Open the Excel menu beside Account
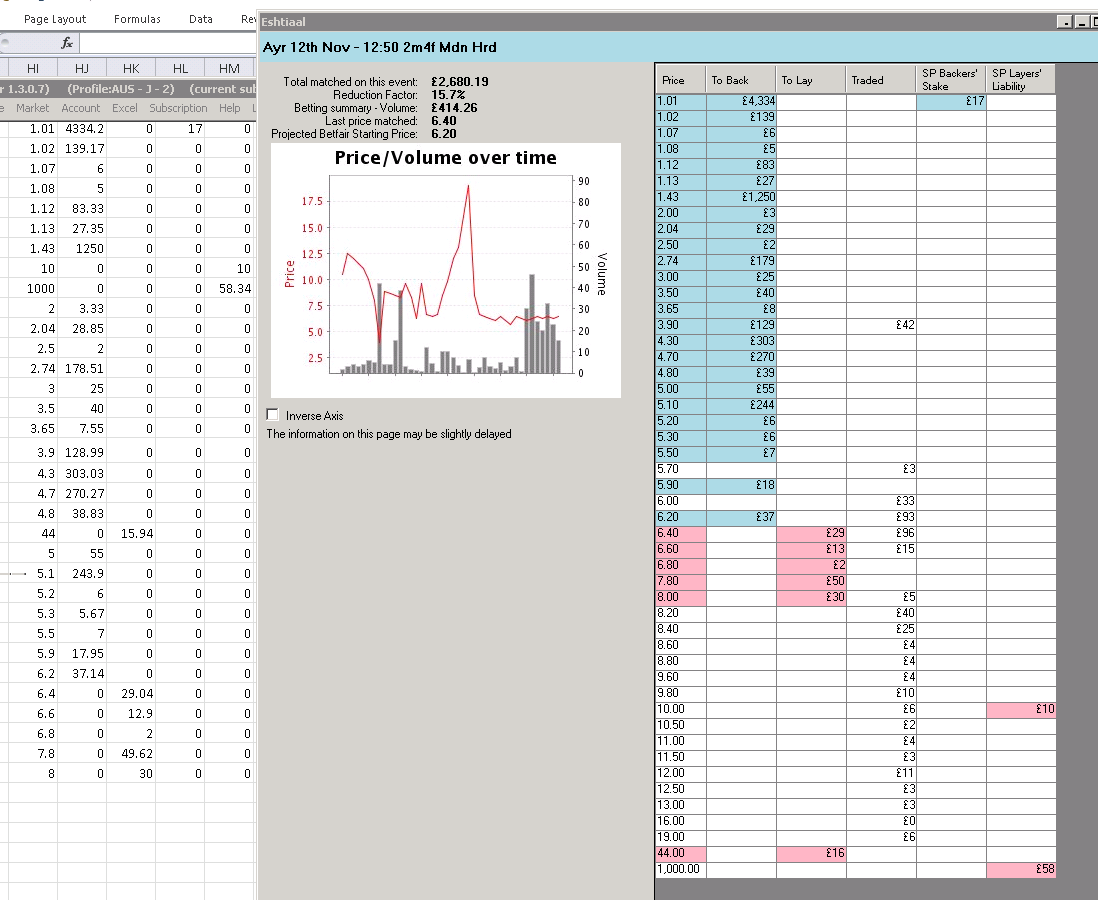The image size is (1098, 900). (125, 108)
